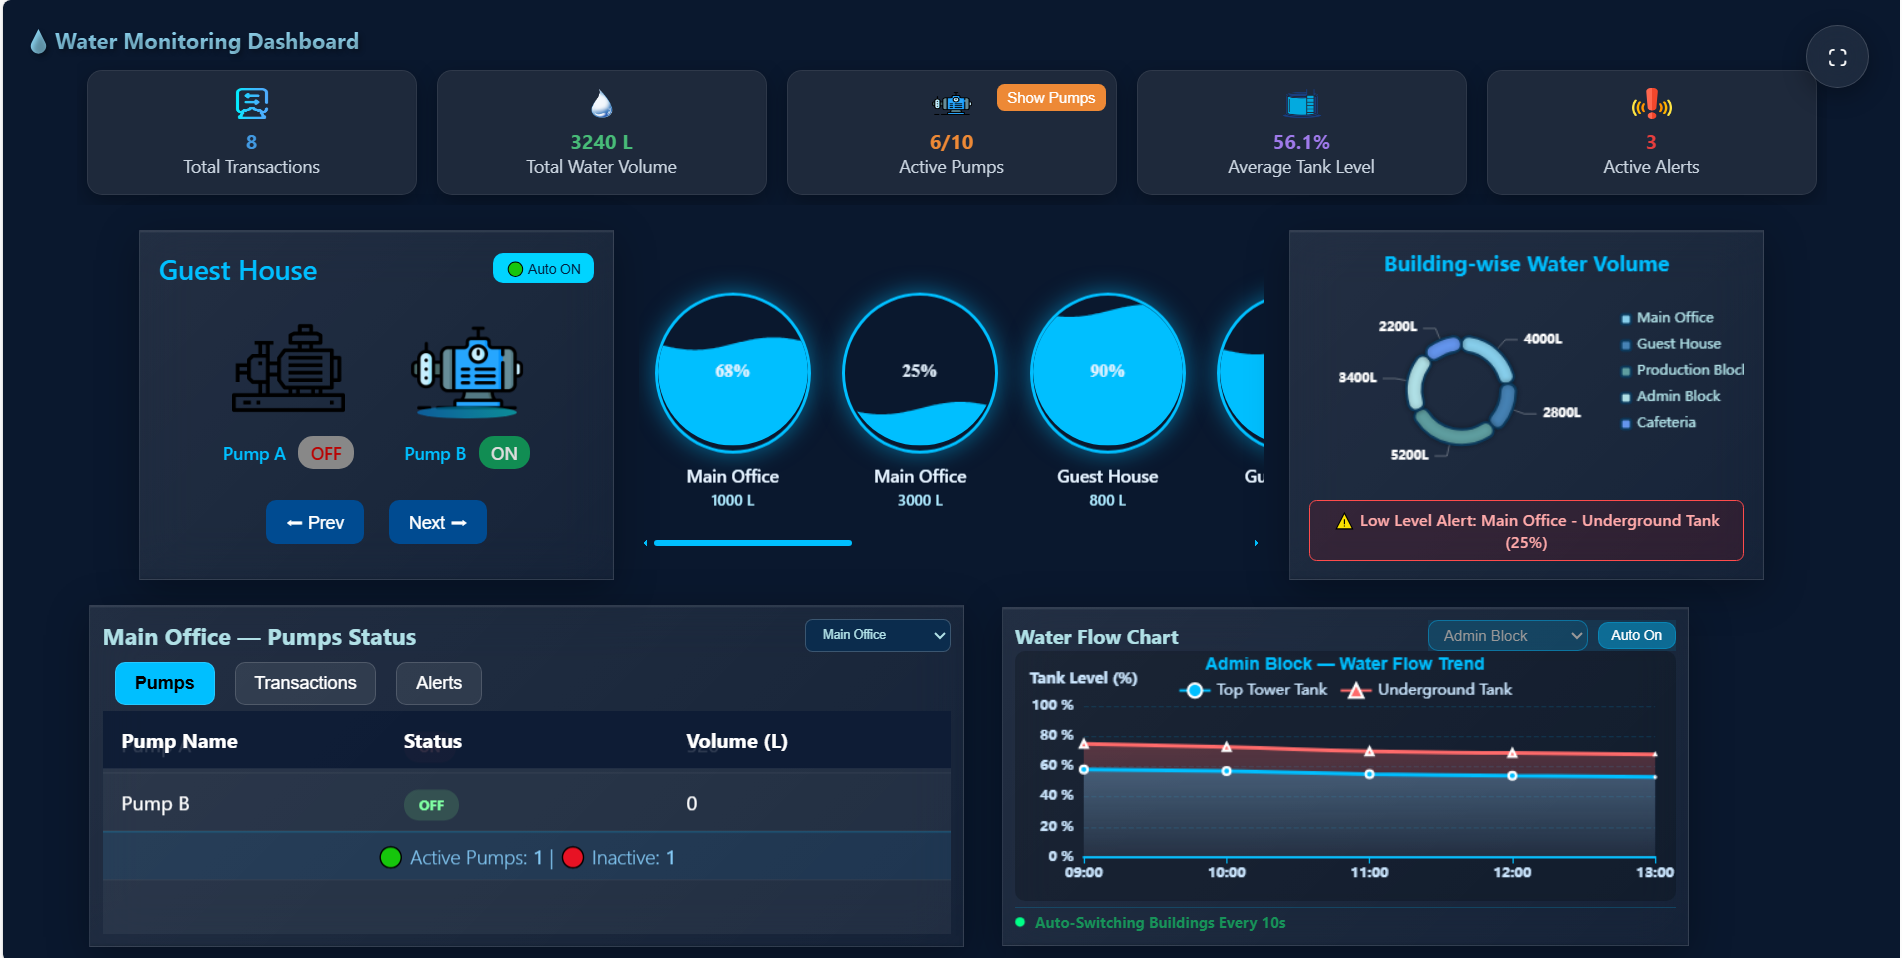Click the Active Pumps pump icon
1902x958 pixels.
point(951,104)
